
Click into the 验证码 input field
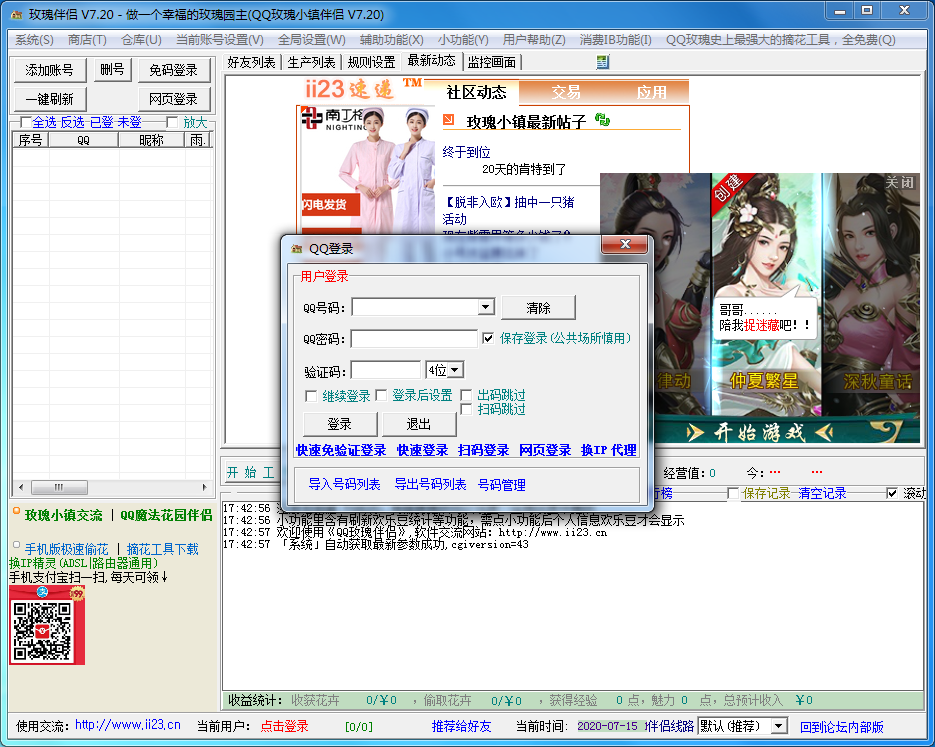point(386,370)
